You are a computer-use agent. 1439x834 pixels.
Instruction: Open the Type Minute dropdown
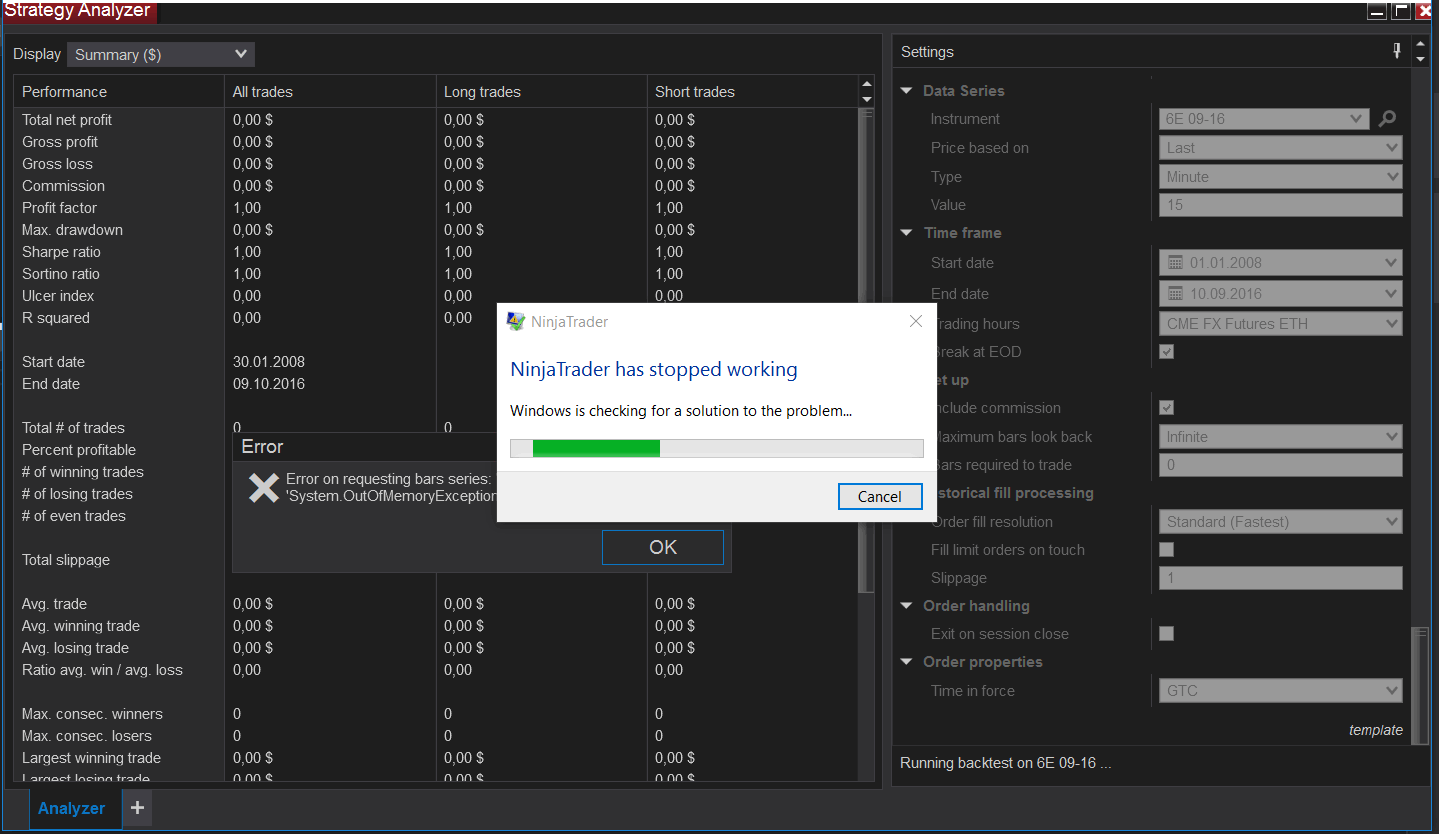point(1281,177)
